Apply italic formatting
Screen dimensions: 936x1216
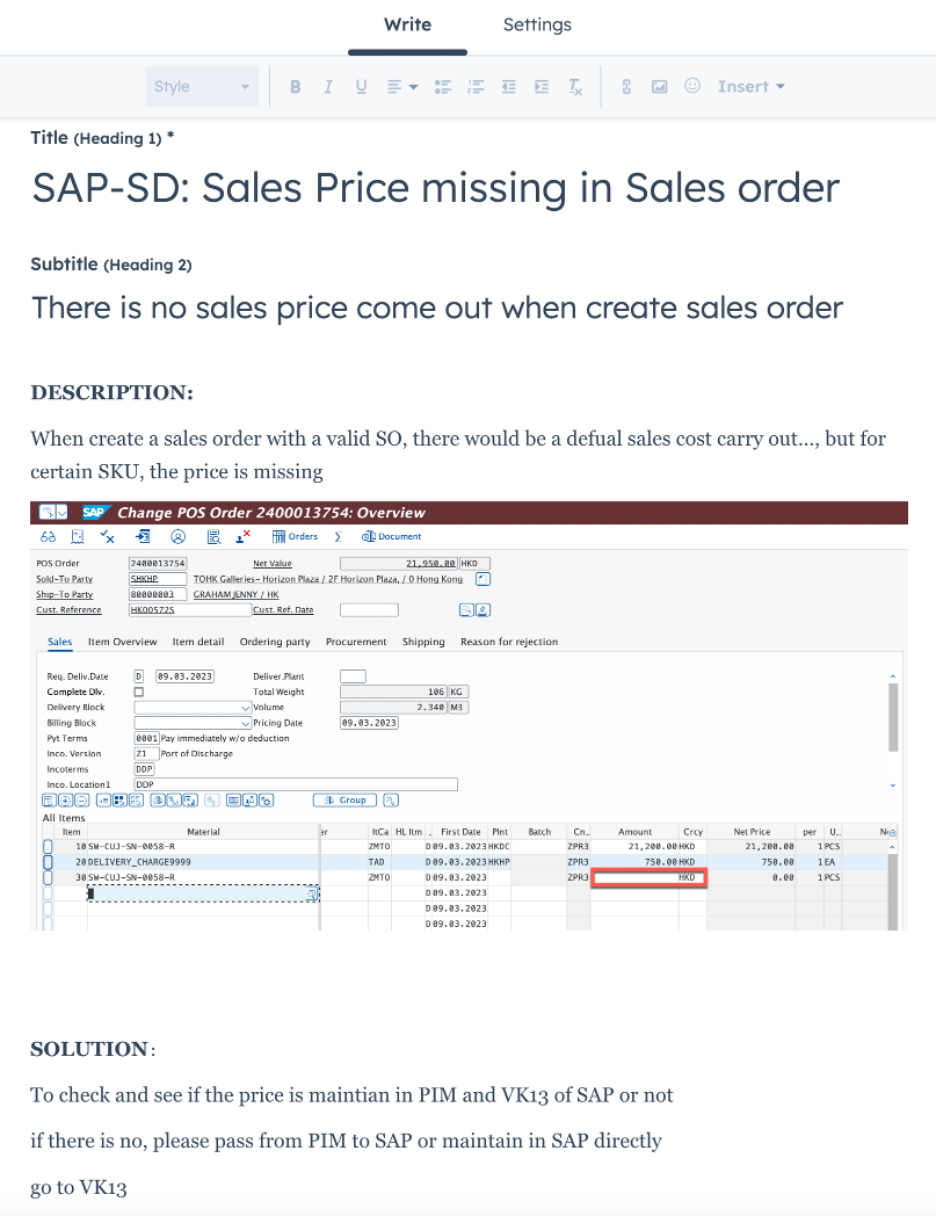(327, 87)
